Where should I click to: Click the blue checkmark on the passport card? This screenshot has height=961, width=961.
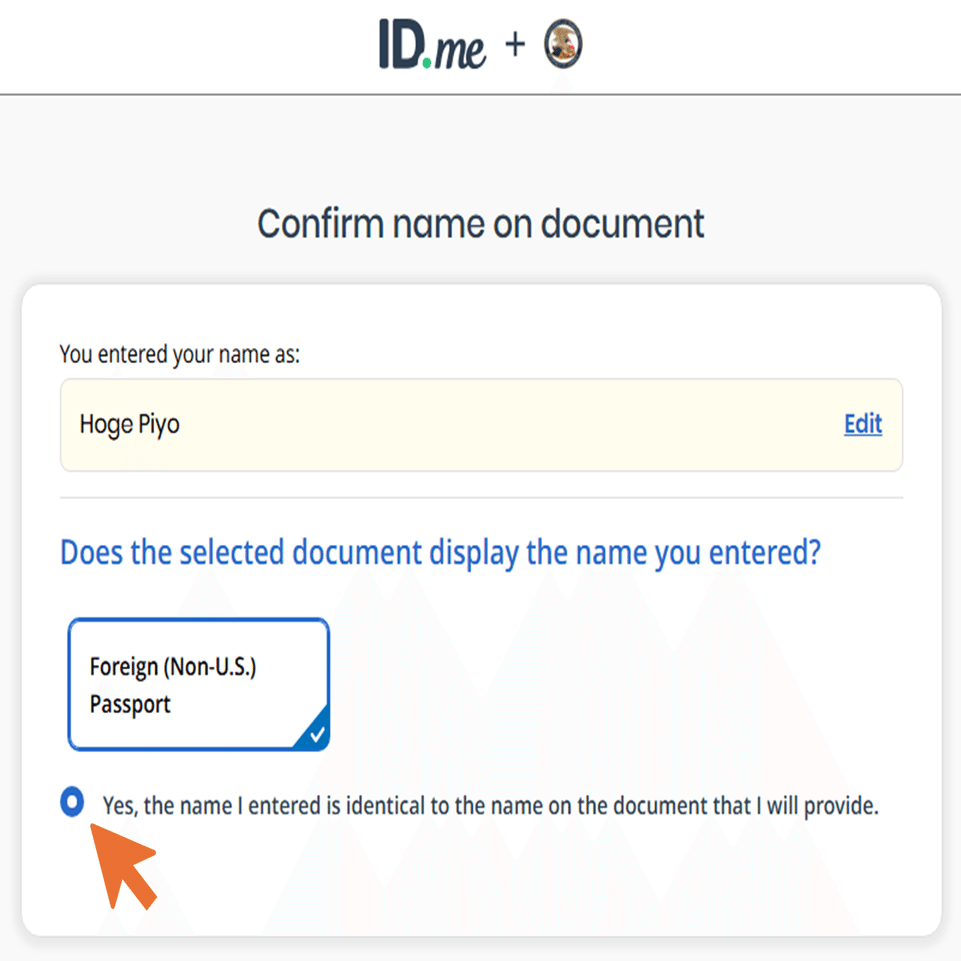point(316,736)
